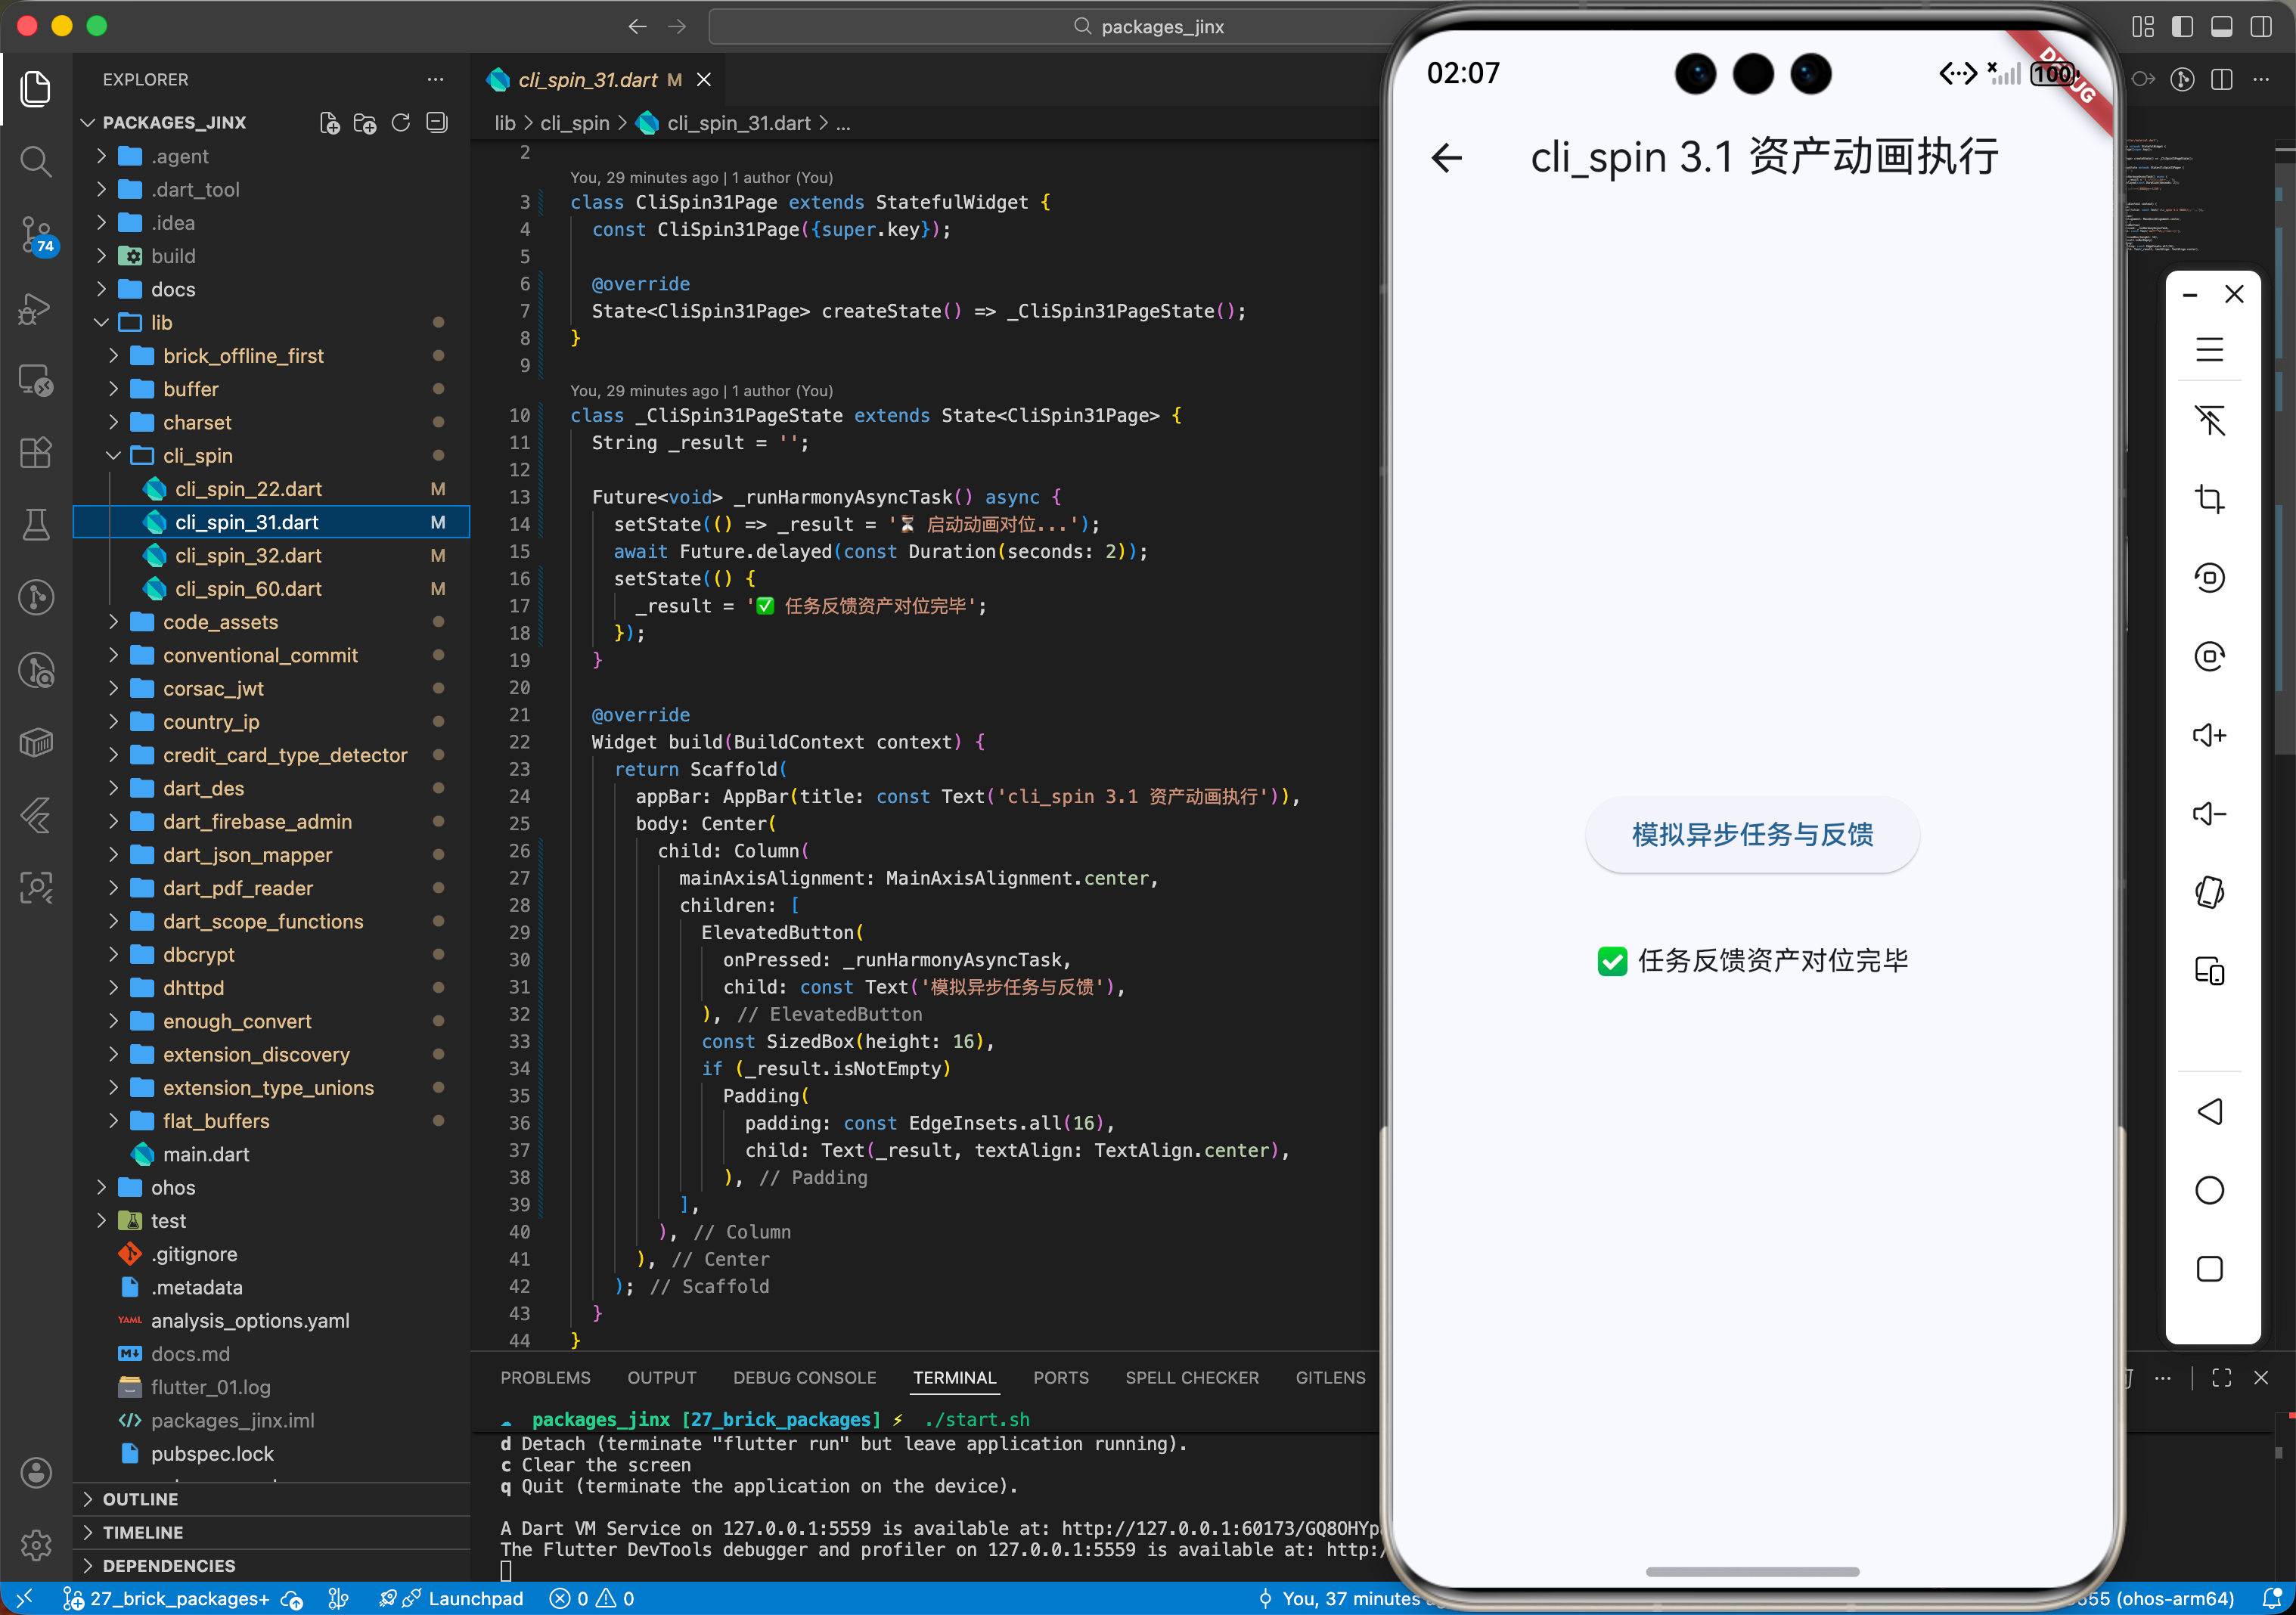Viewport: 2296px width, 1615px height.
Task: Collapse the cli_spin folder
Action: click(x=198, y=456)
